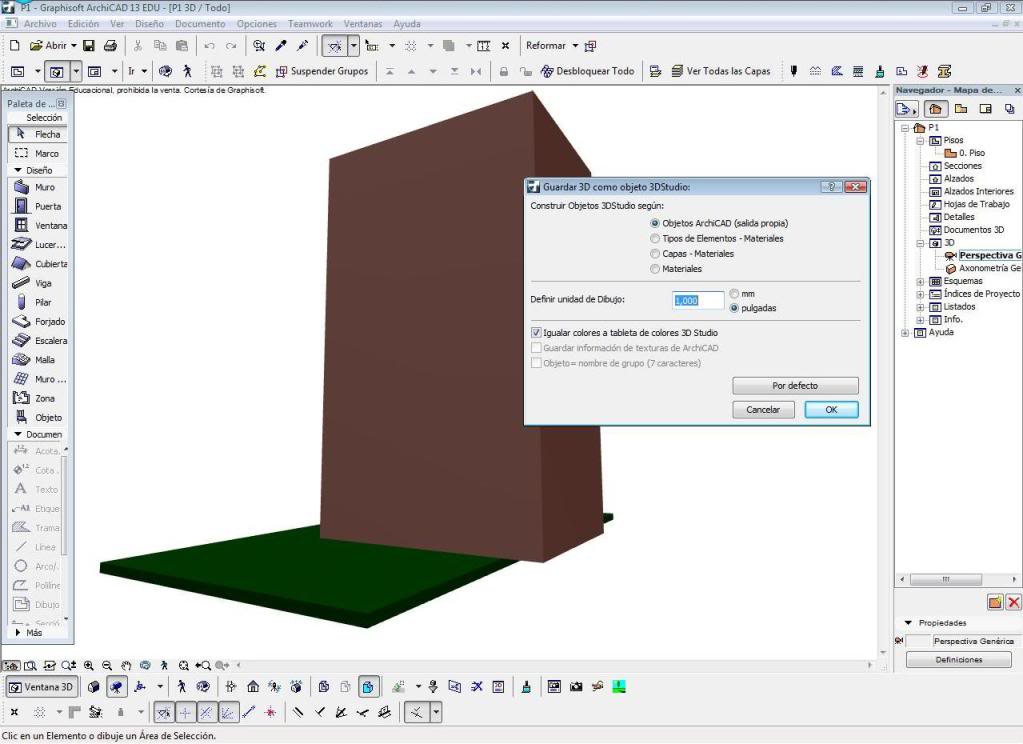Collapse the Pisos tree node
Image resolution: width=1023 pixels, height=744 pixels.
click(x=920, y=140)
